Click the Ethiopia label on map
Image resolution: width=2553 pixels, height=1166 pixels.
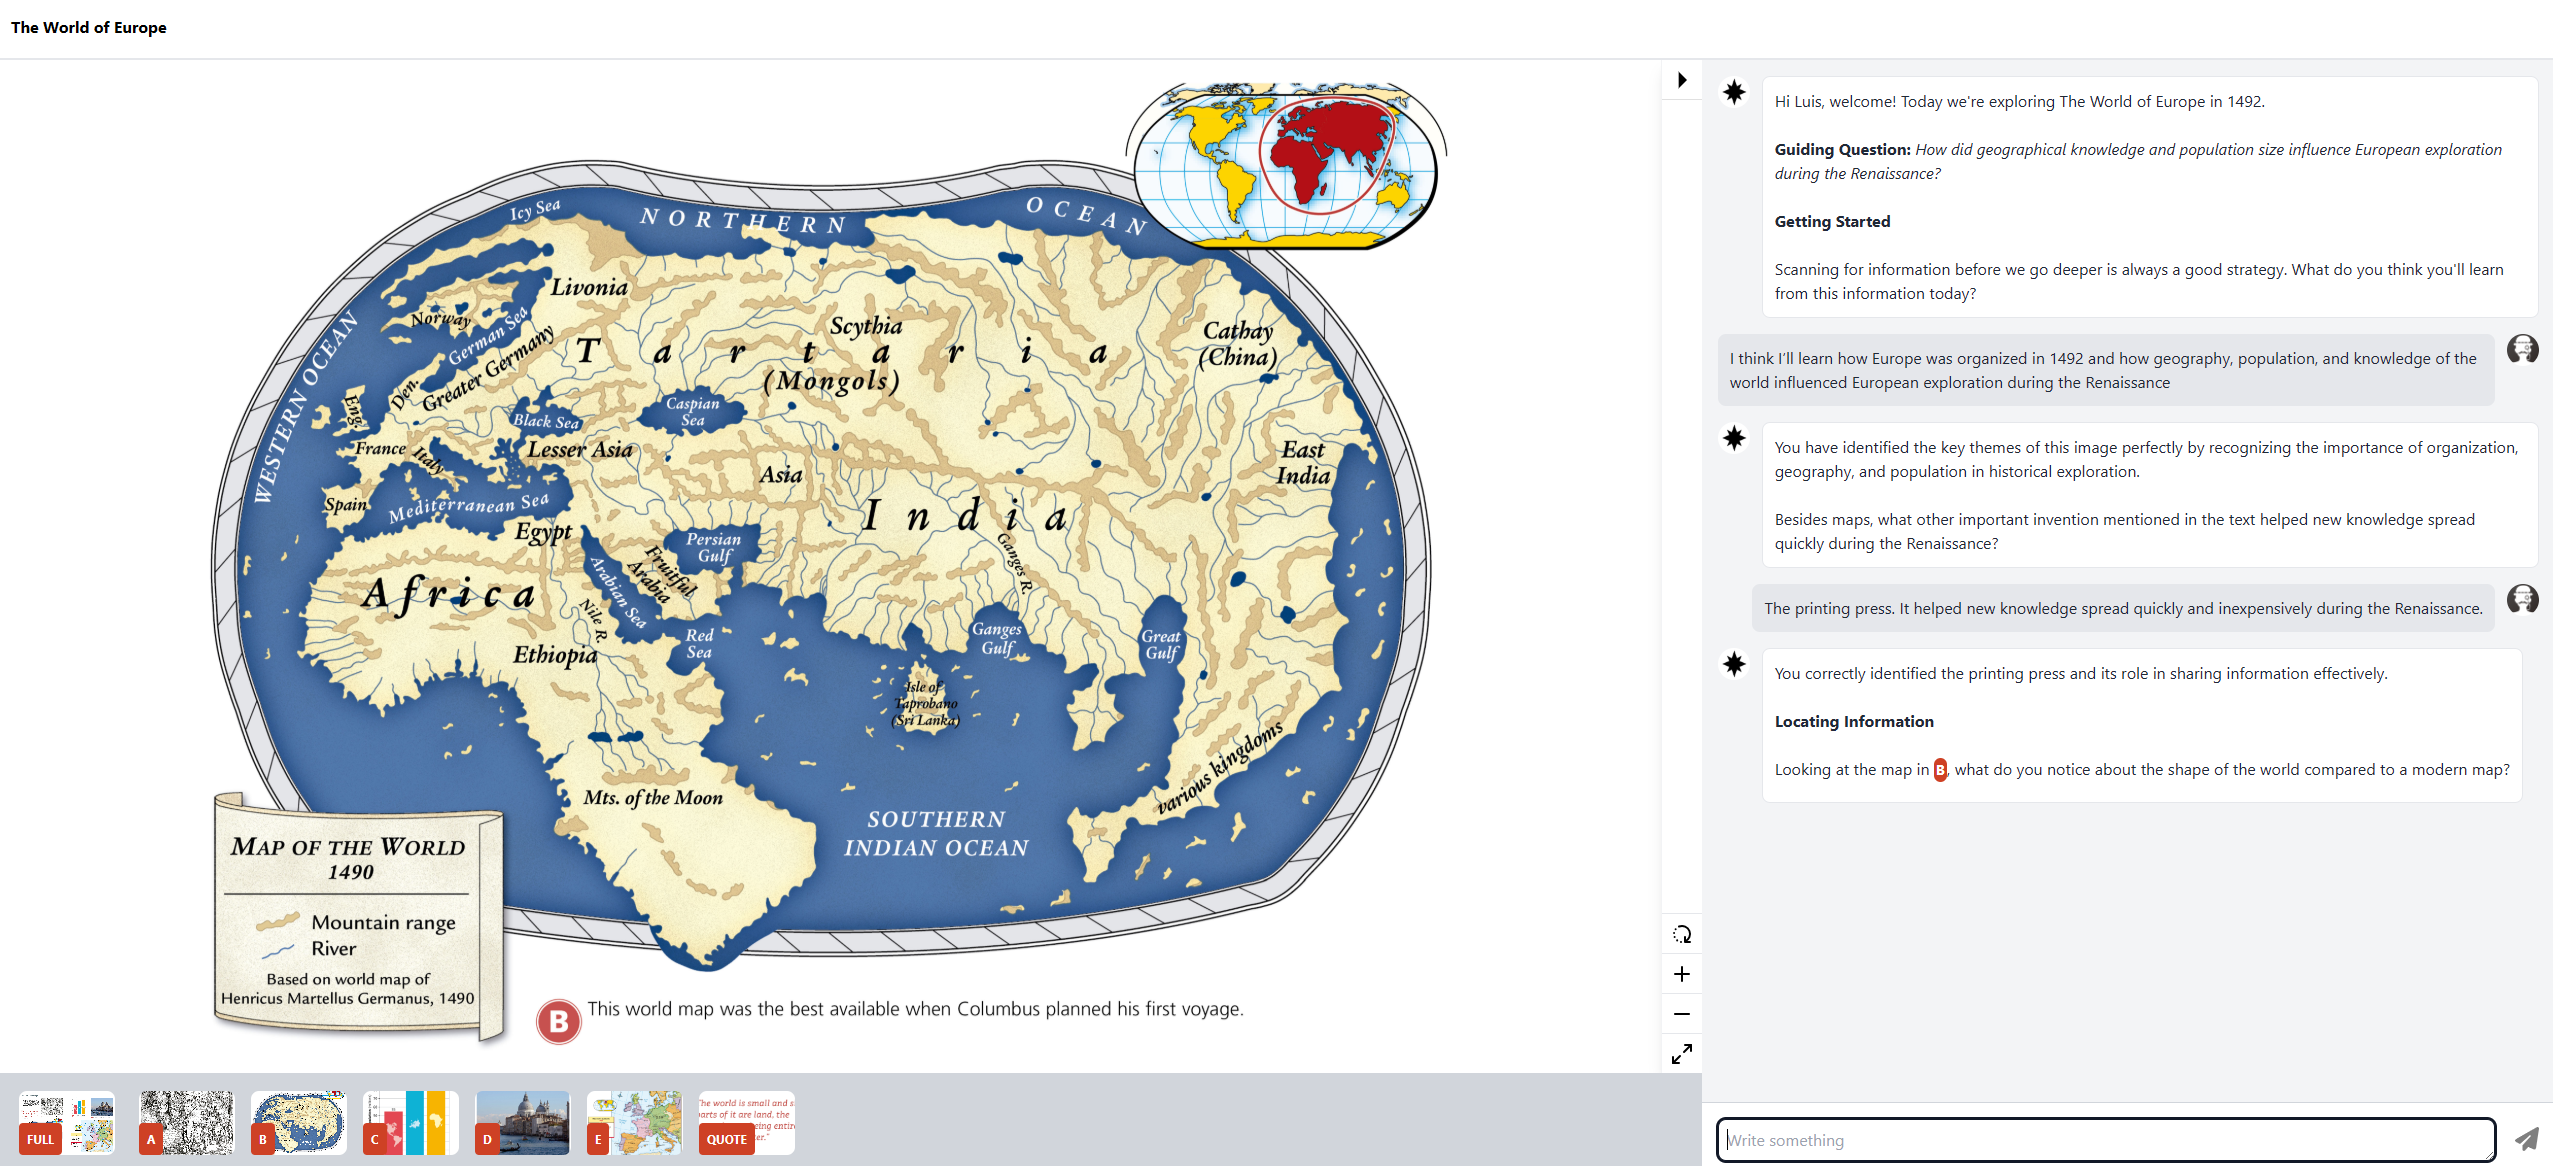(x=555, y=655)
